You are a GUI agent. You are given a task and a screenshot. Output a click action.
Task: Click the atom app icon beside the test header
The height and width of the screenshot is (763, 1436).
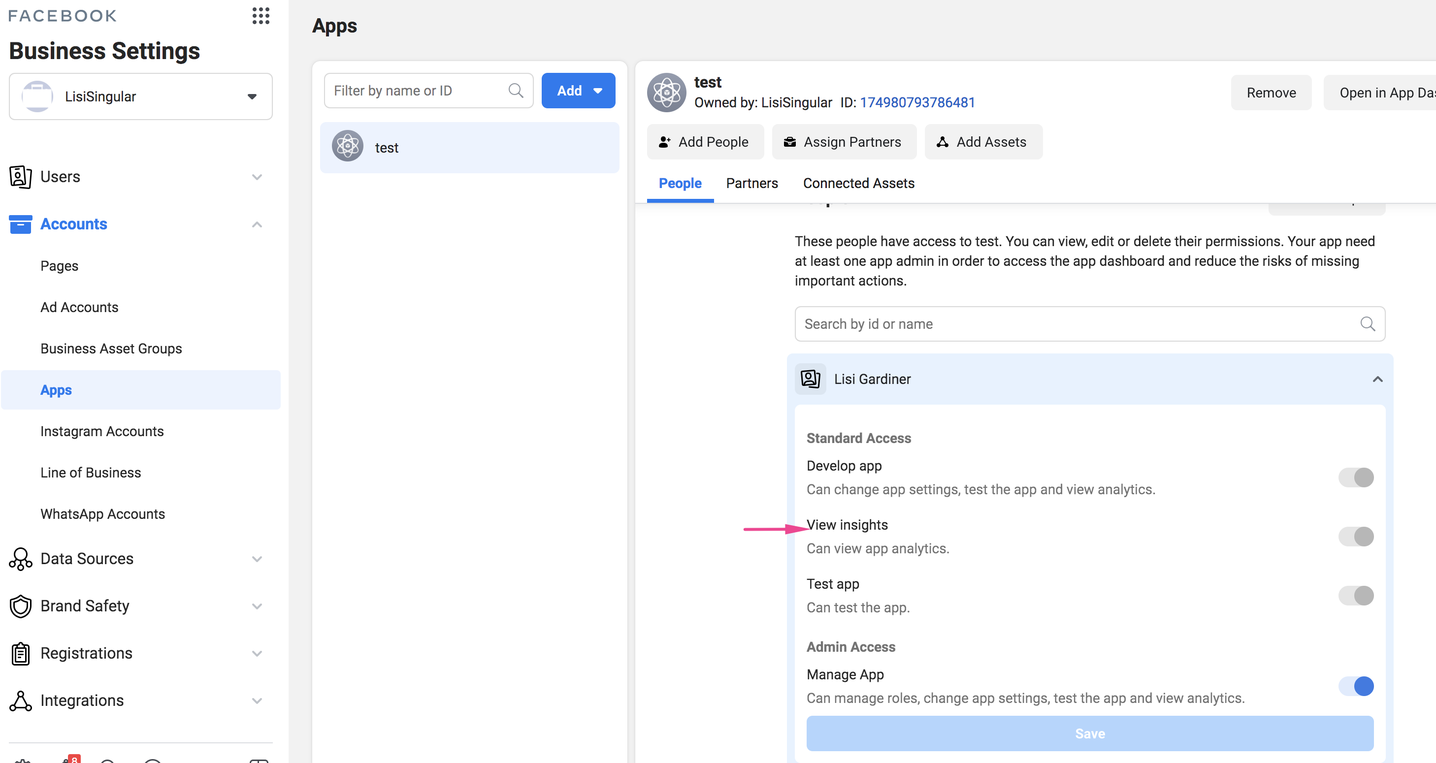click(666, 92)
